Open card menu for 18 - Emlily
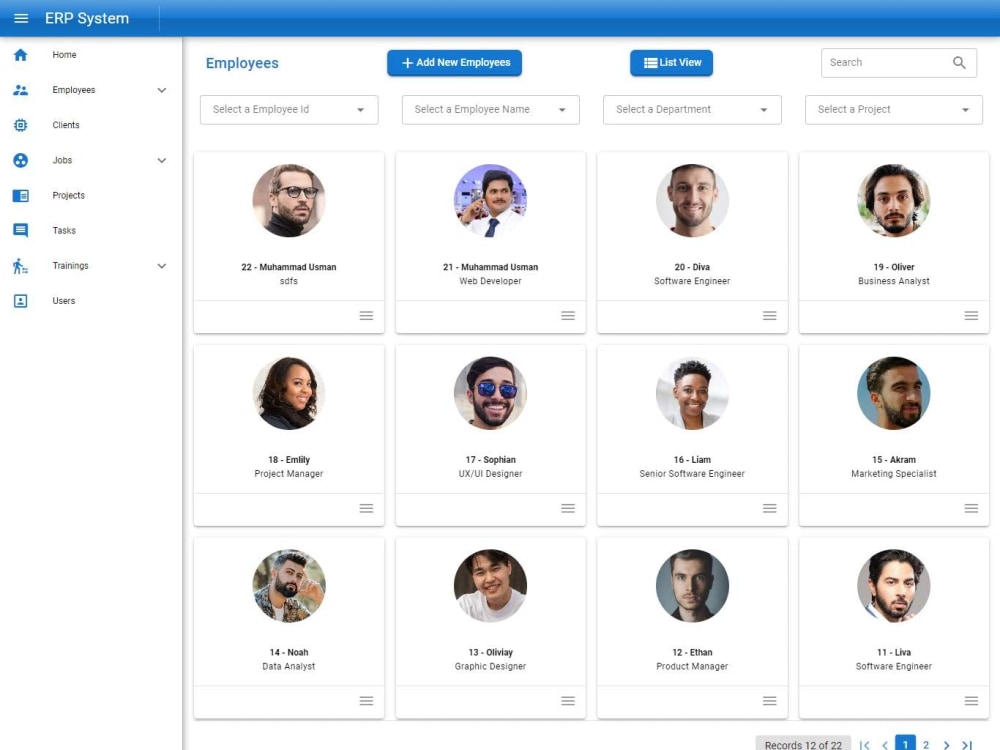Image resolution: width=1000 pixels, height=750 pixels. [366, 508]
